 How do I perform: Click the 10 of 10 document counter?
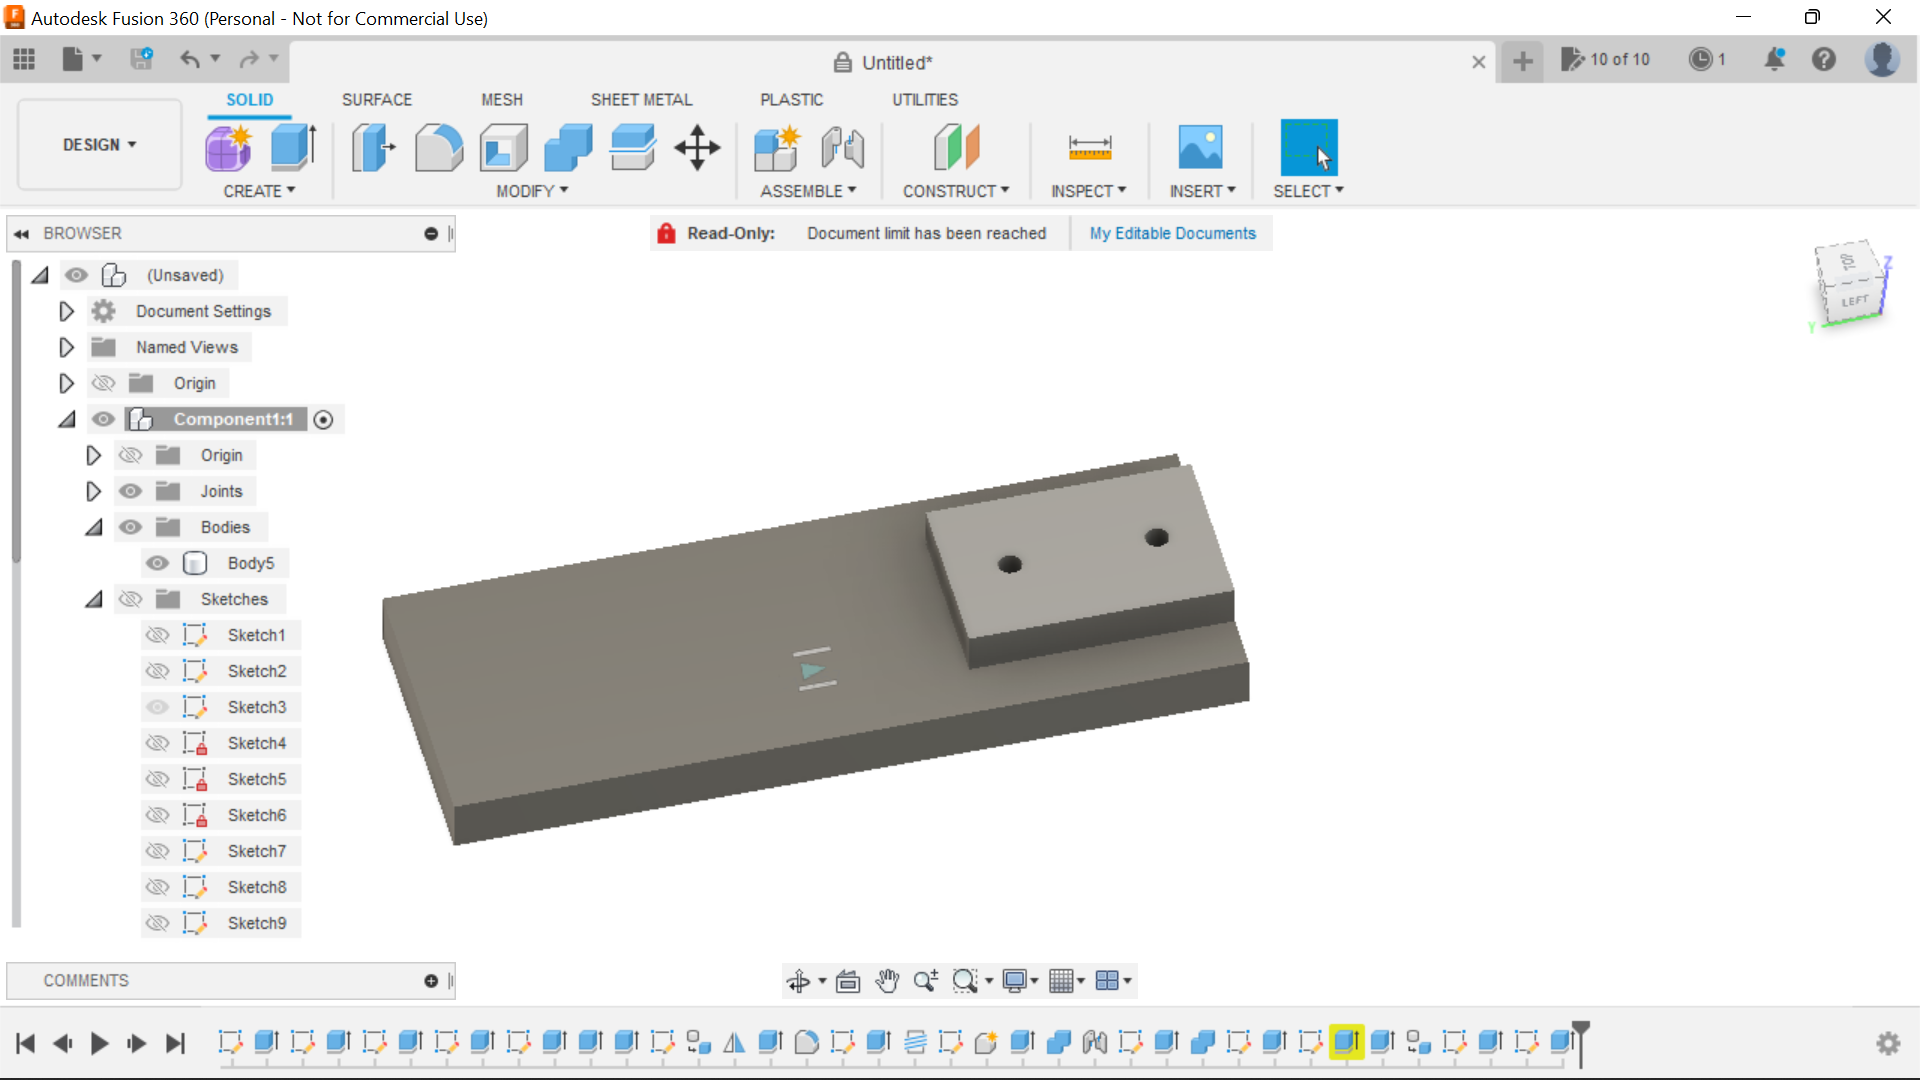click(1606, 60)
